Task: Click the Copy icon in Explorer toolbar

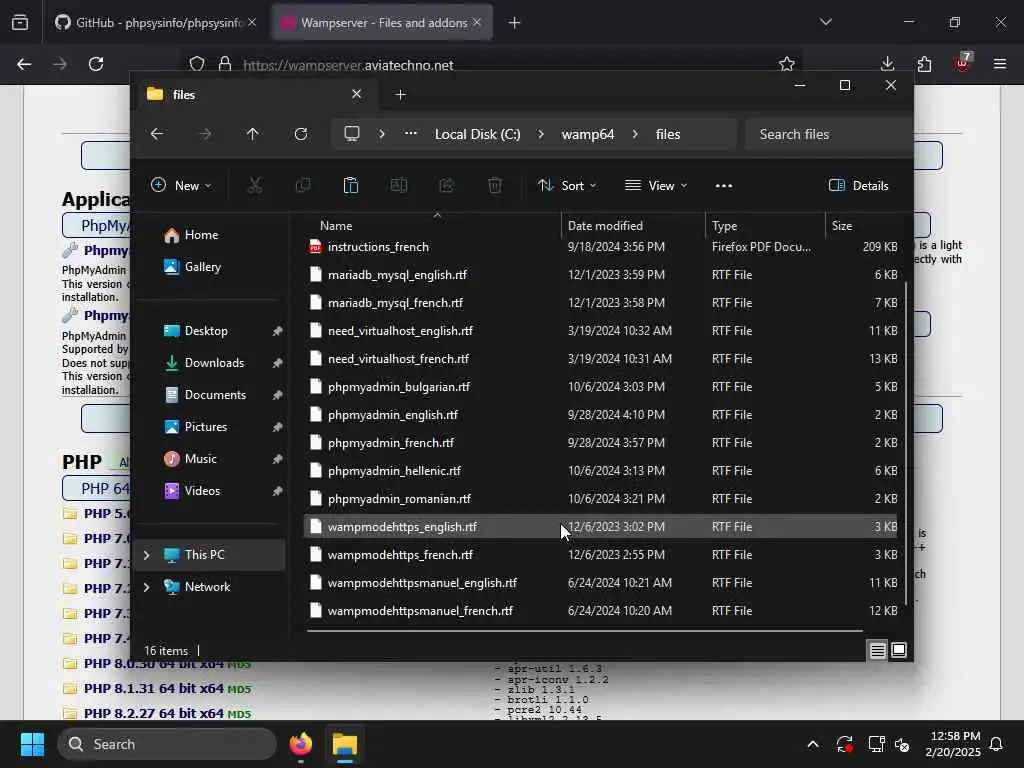Action: tap(303, 185)
